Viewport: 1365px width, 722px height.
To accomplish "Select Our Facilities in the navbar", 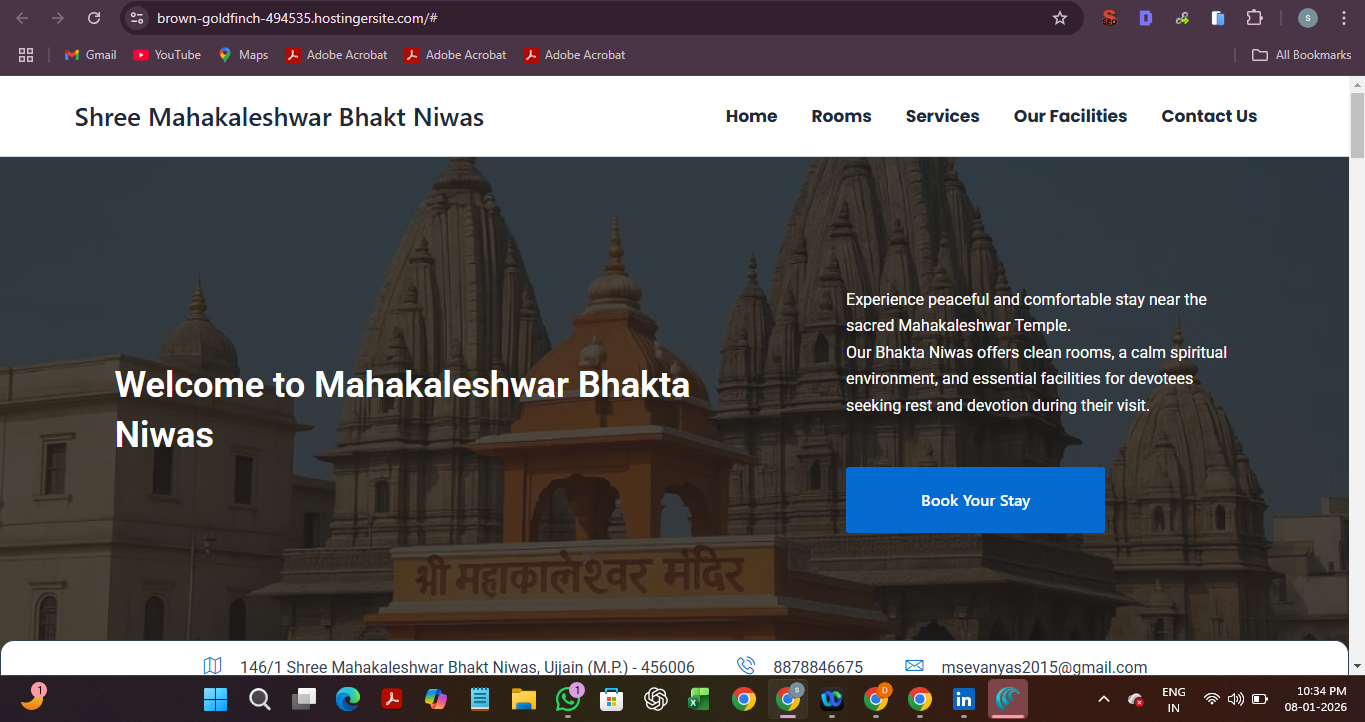I will coord(1070,116).
